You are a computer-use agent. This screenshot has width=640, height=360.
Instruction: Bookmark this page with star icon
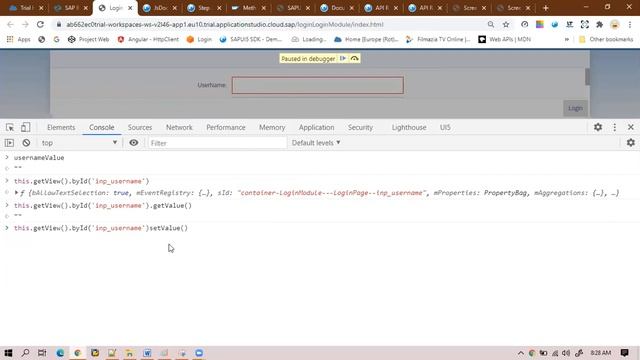click(506, 24)
